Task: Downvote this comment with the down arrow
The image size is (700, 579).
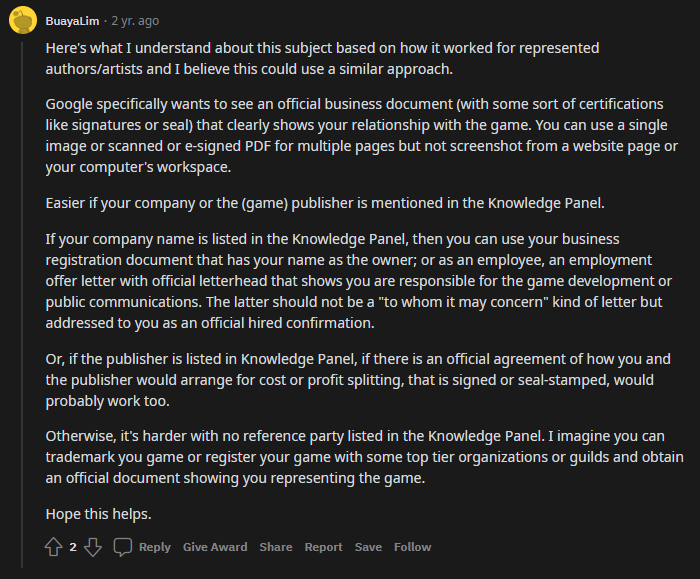Action: (x=93, y=547)
